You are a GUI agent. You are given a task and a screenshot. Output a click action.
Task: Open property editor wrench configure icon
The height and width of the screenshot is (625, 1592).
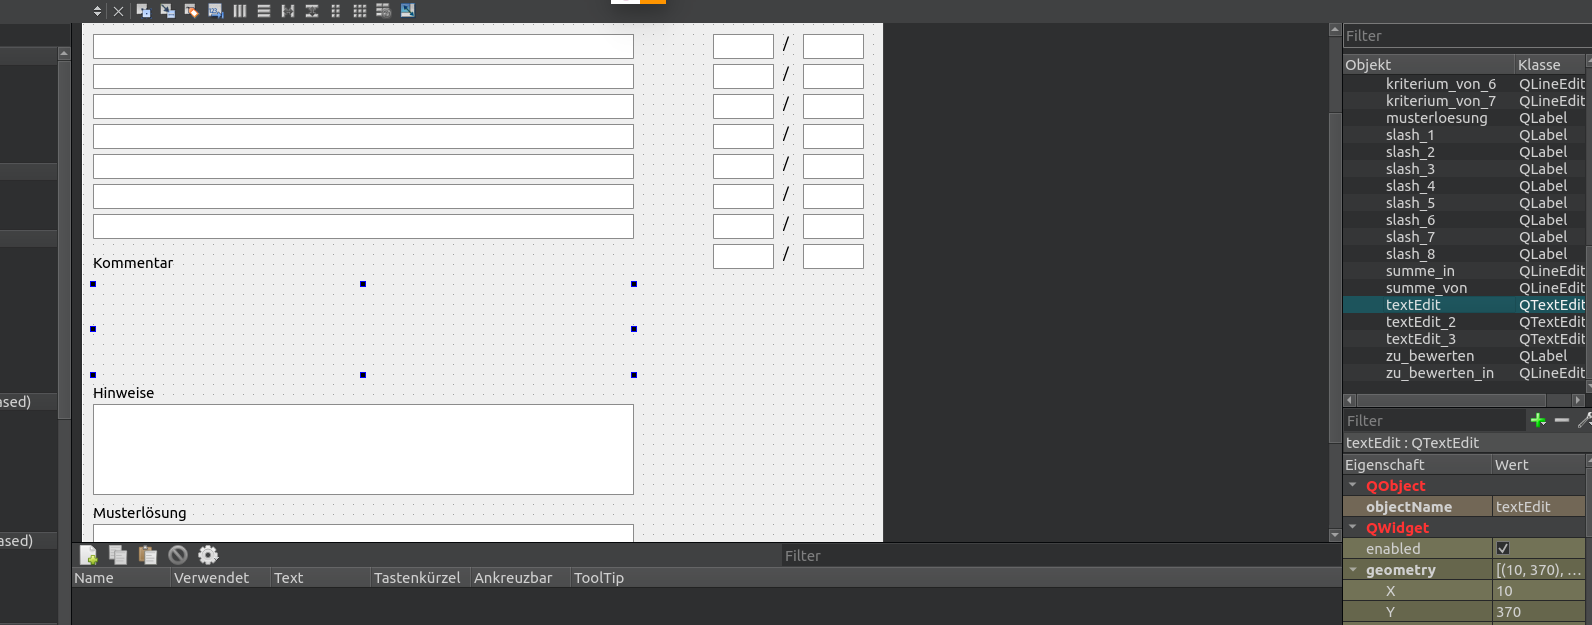pos(1584,421)
